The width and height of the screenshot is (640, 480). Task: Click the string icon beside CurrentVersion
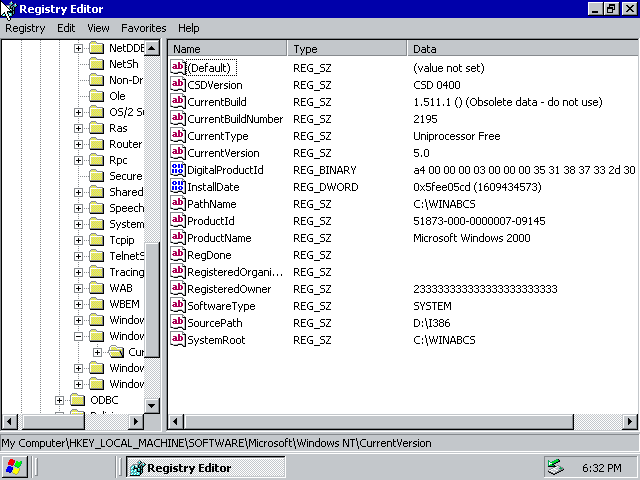tap(178, 153)
